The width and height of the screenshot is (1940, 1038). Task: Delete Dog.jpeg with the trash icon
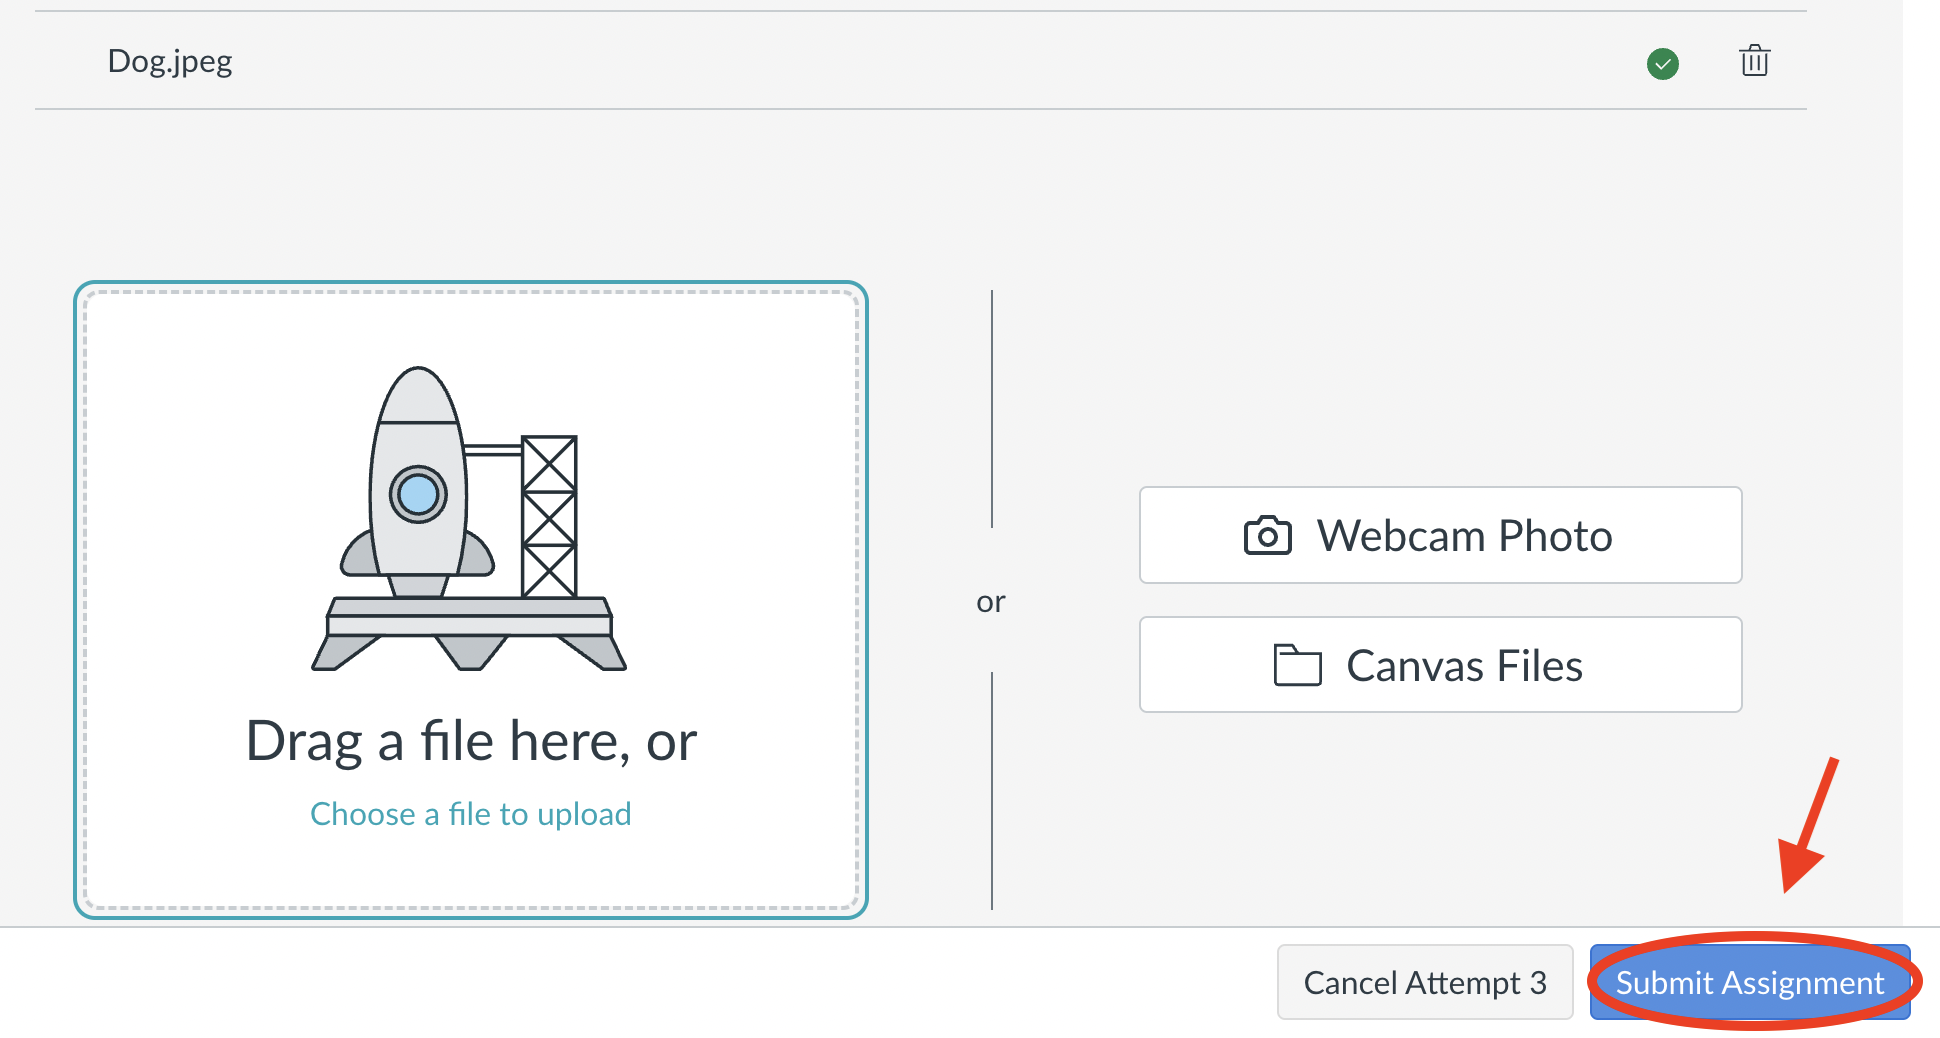tap(1754, 61)
